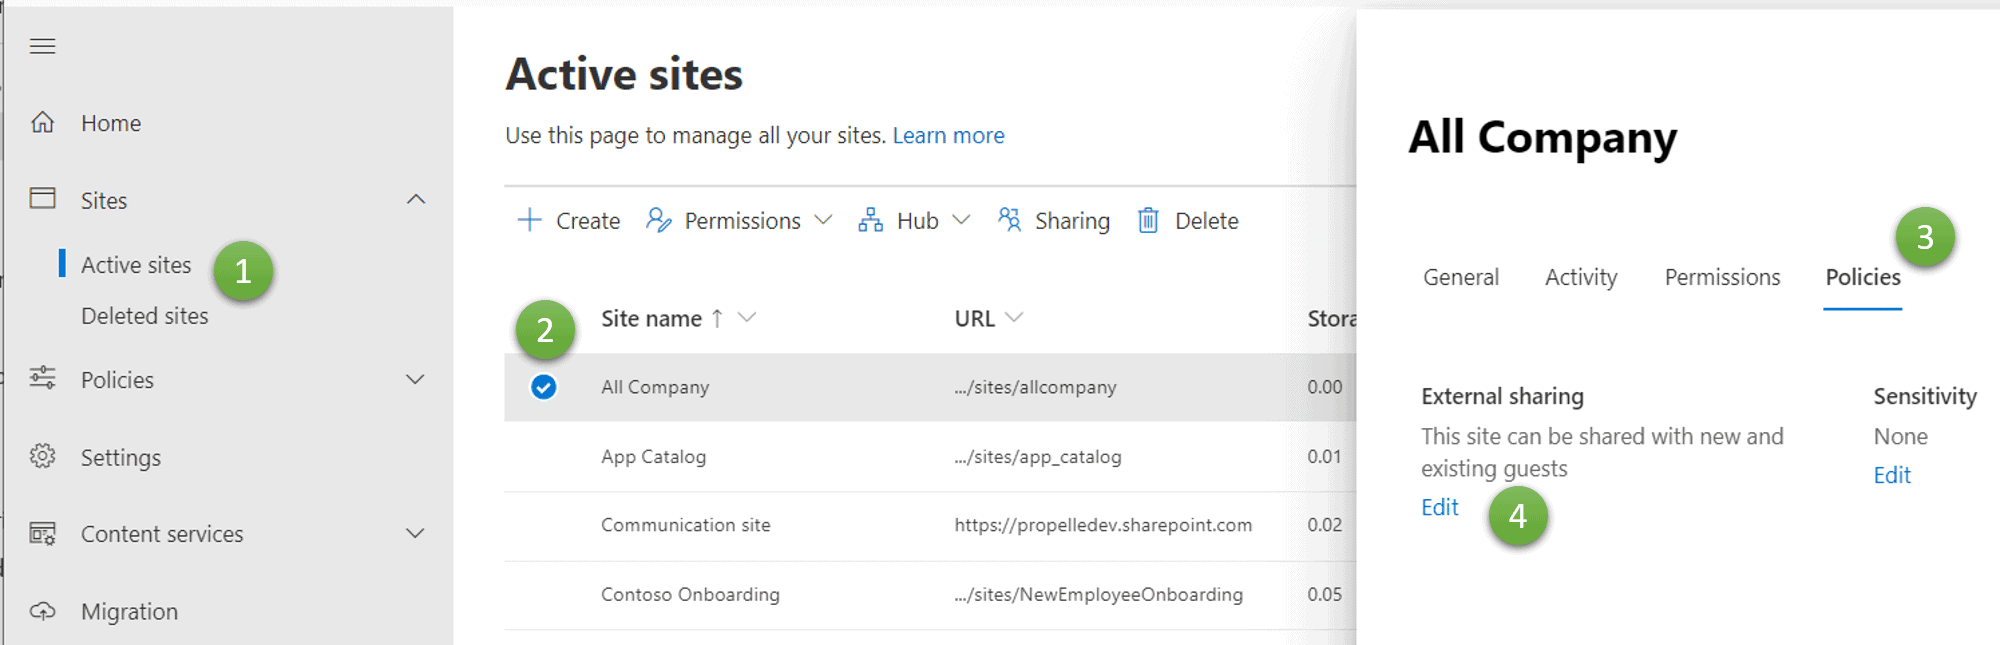Edit the External sharing setting
Image resolution: width=2000 pixels, height=645 pixels.
pyautogui.click(x=1440, y=507)
